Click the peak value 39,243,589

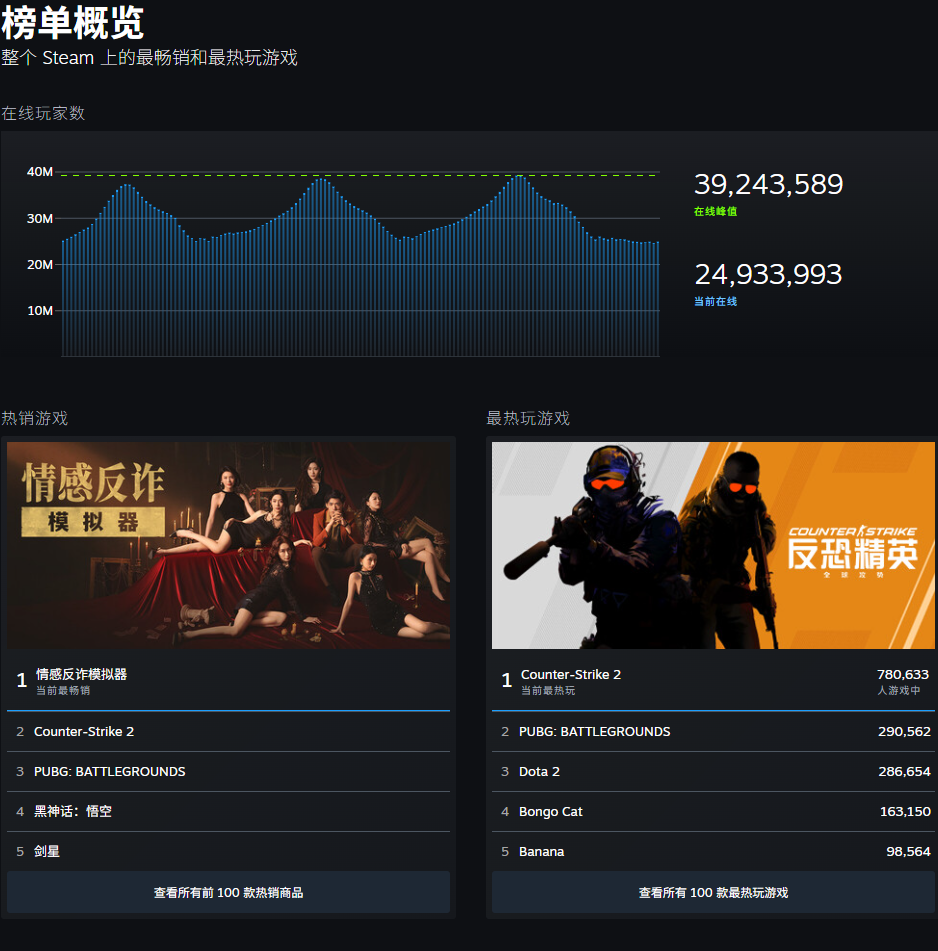(768, 184)
